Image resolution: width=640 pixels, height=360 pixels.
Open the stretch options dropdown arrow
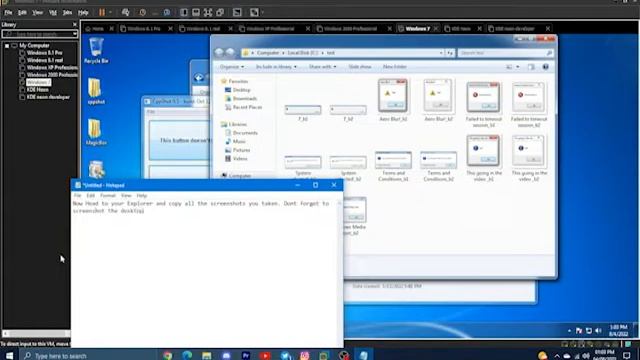pyautogui.click(x=262, y=13)
